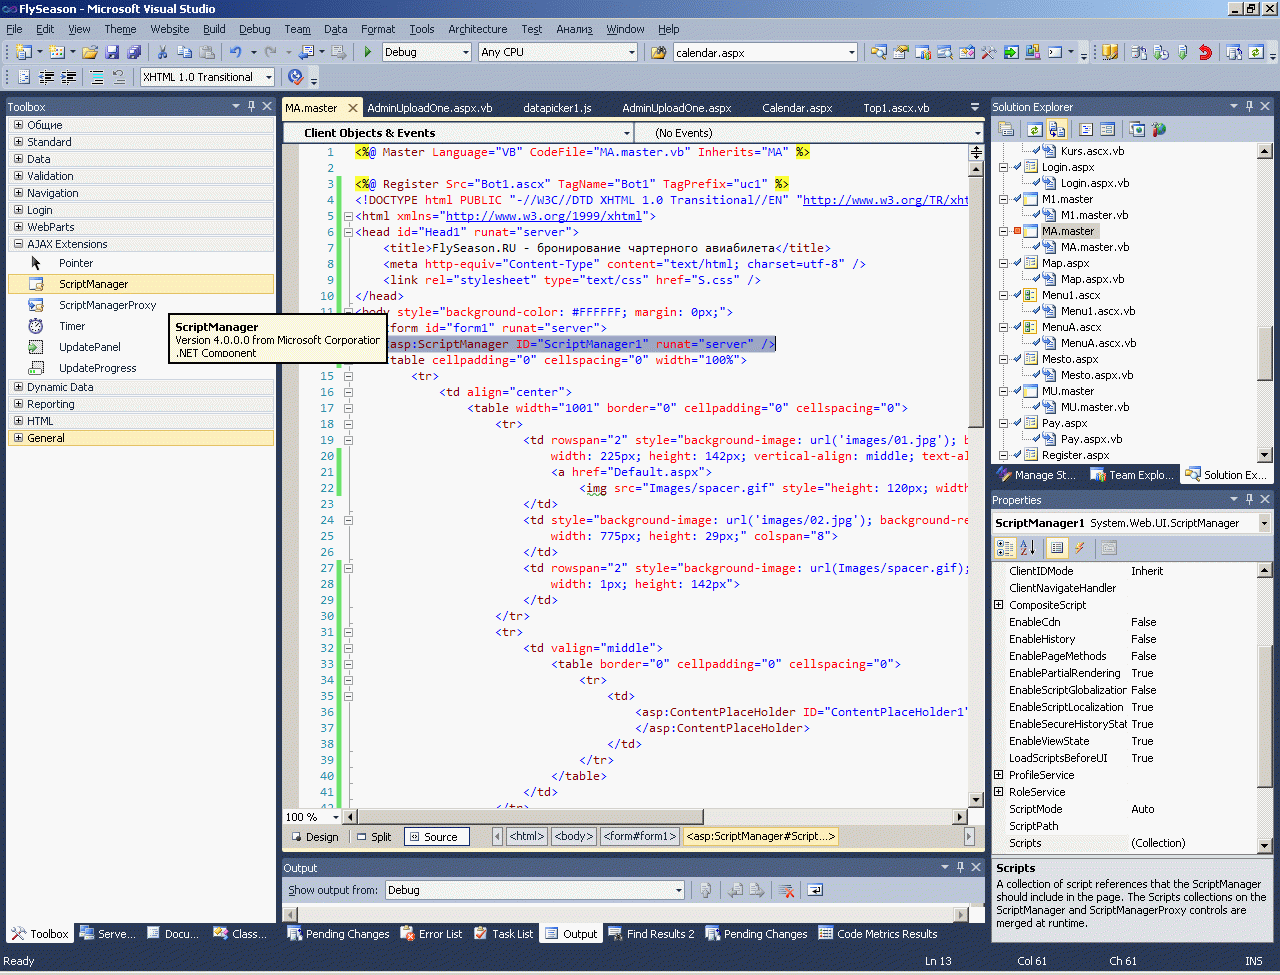
Task: Click Refresh icon in Solution Explorer toolbar
Action: 1034,129
